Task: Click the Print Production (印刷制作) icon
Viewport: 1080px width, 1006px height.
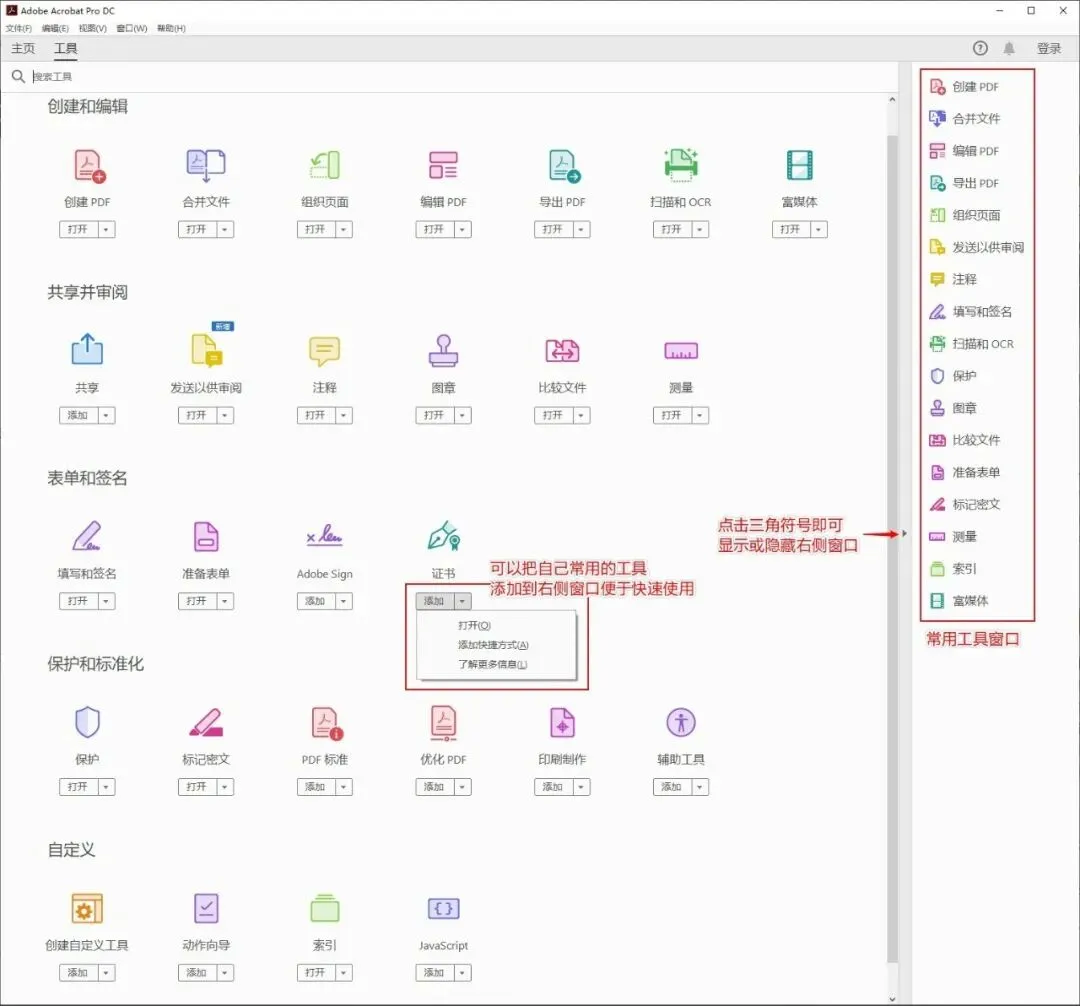Action: [x=562, y=722]
